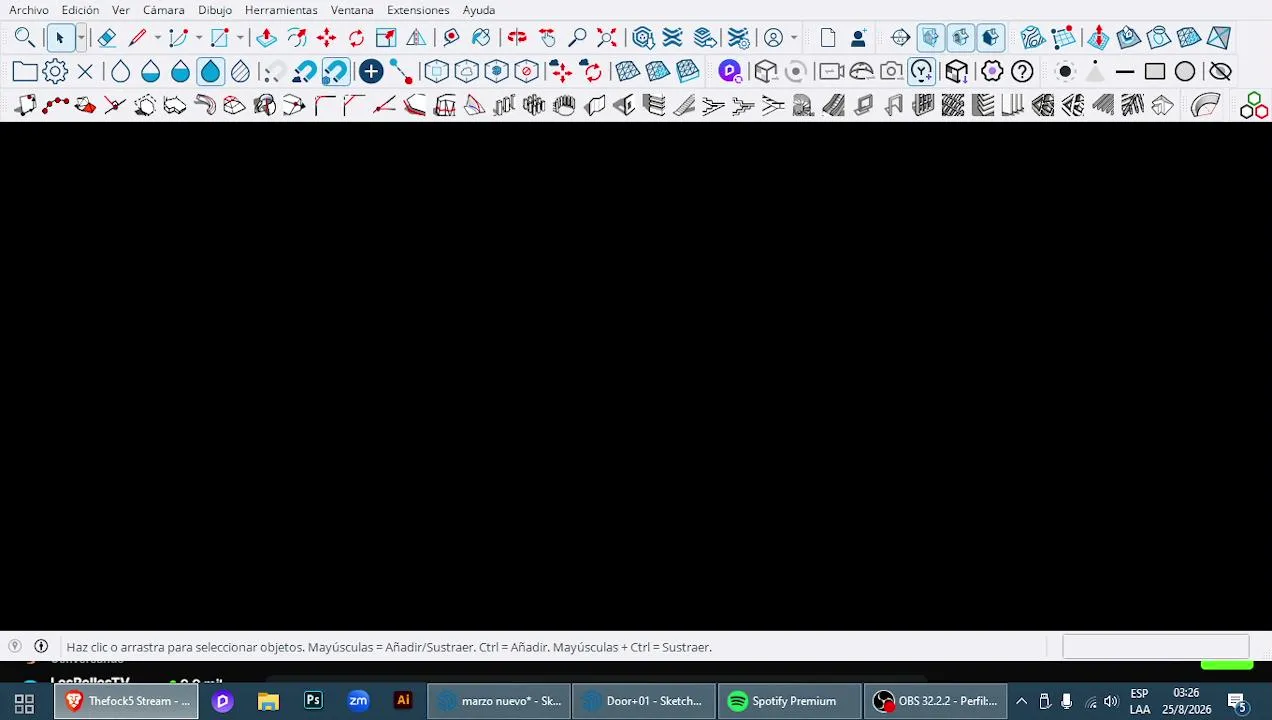1272x720 pixels.
Task: Open File Explorer from the taskbar
Action: [x=268, y=701]
